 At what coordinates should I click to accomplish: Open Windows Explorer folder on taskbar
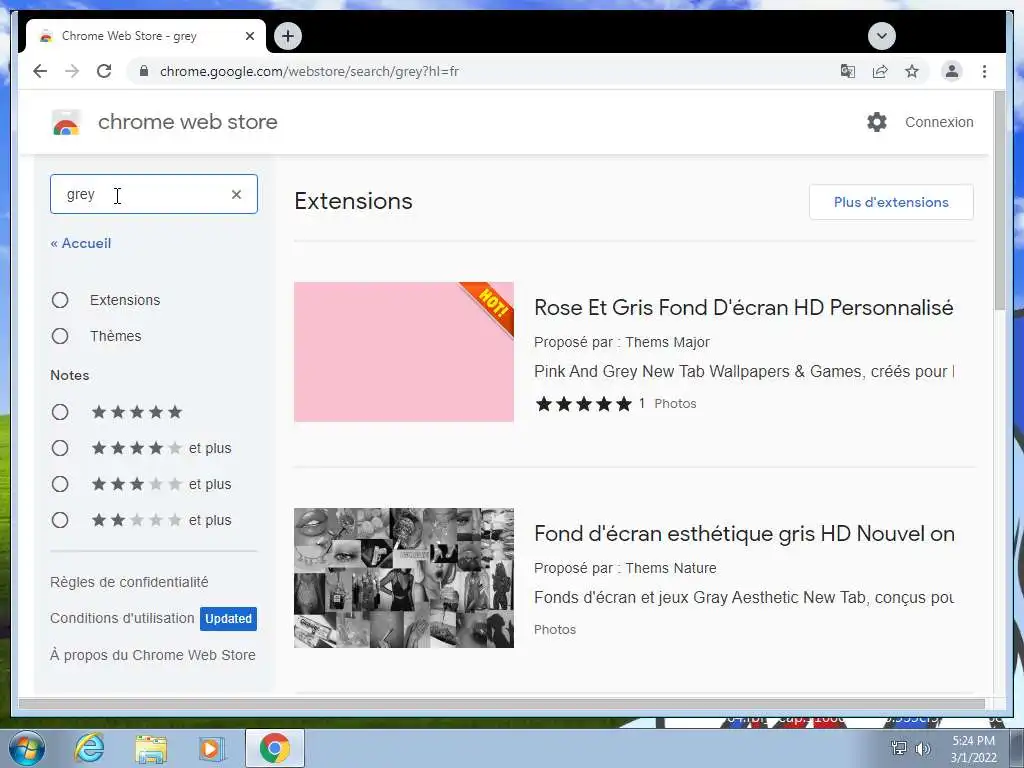(151, 749)
